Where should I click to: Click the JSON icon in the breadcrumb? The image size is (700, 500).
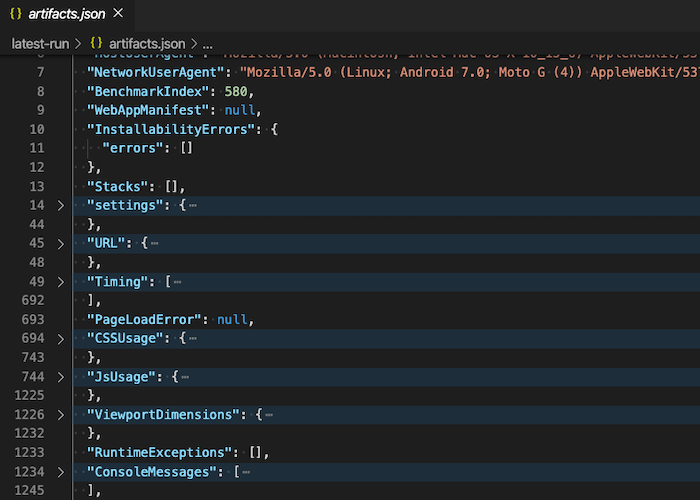96,43
